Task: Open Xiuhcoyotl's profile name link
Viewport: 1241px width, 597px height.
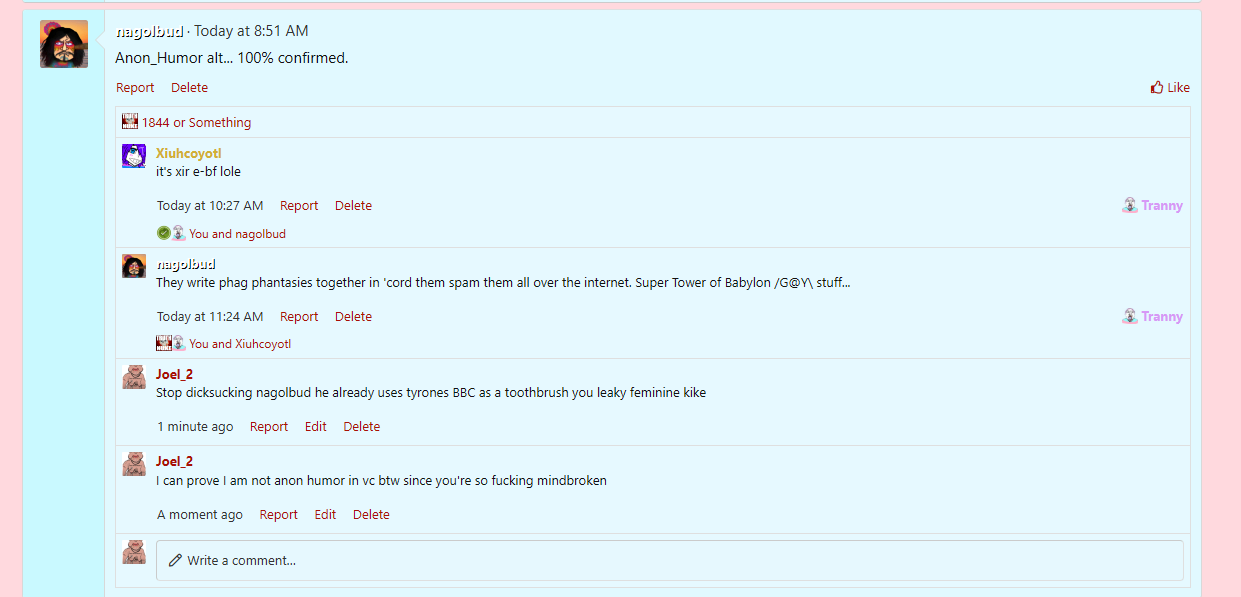Action: click(x=188, y=153)
